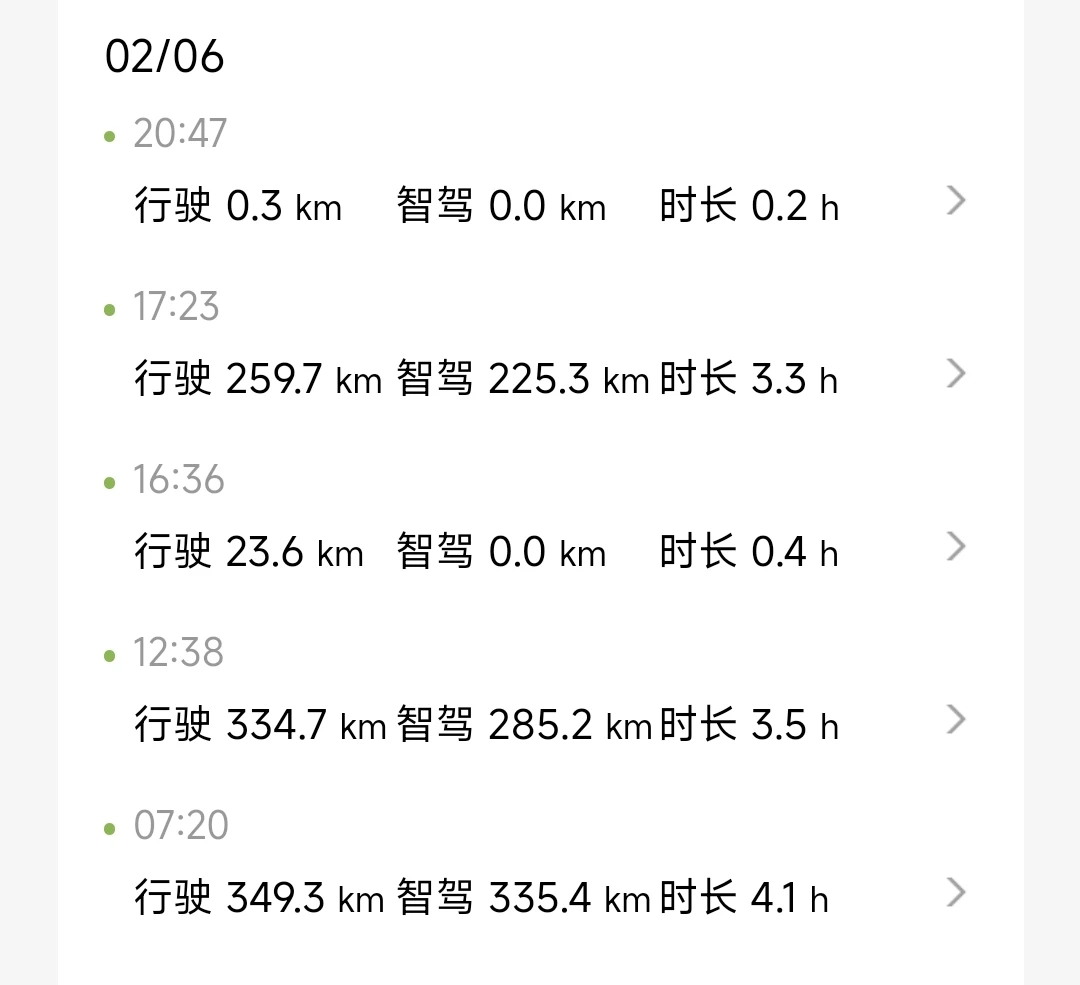Click the chevron beside the 16:36 trip
Viewport: 1080px width, 985px height.
coord(956,546)
